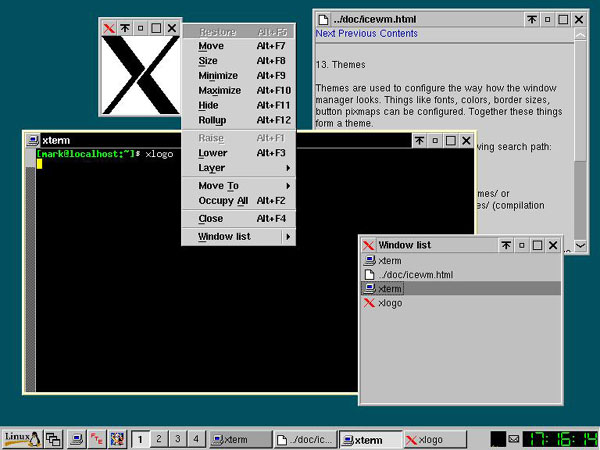Click the large X logo graphic
This screenshot has height=450, width=600.
140,75
